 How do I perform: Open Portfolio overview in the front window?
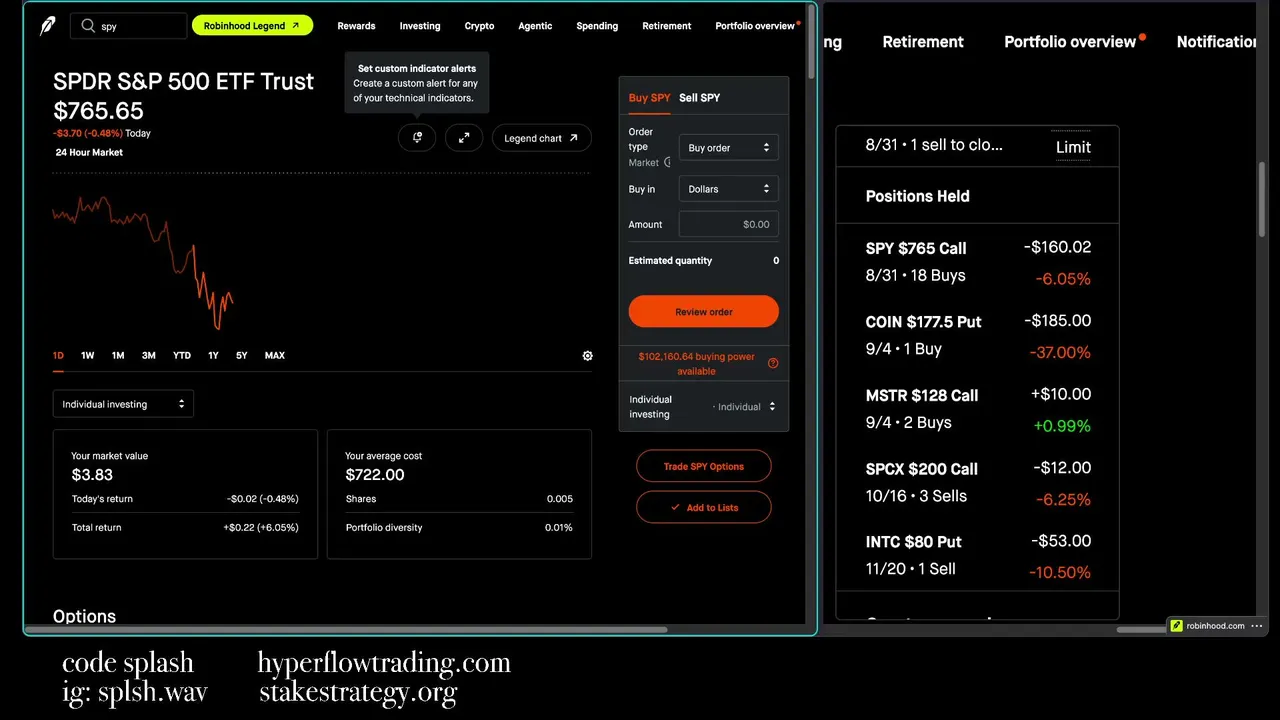pos(755,26)
